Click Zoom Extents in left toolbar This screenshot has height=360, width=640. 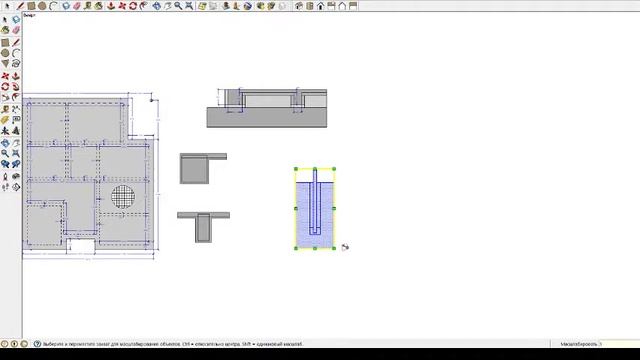(16, 153)
